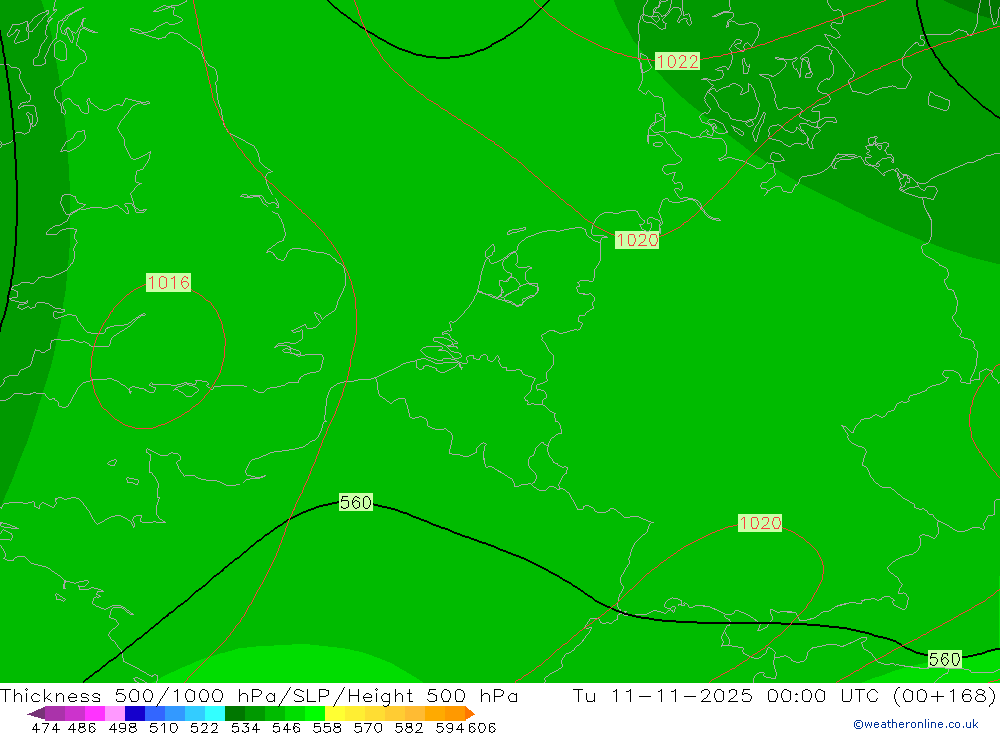Click the 546 legend value
This screenshot has width=1000, height=733.
286,727
